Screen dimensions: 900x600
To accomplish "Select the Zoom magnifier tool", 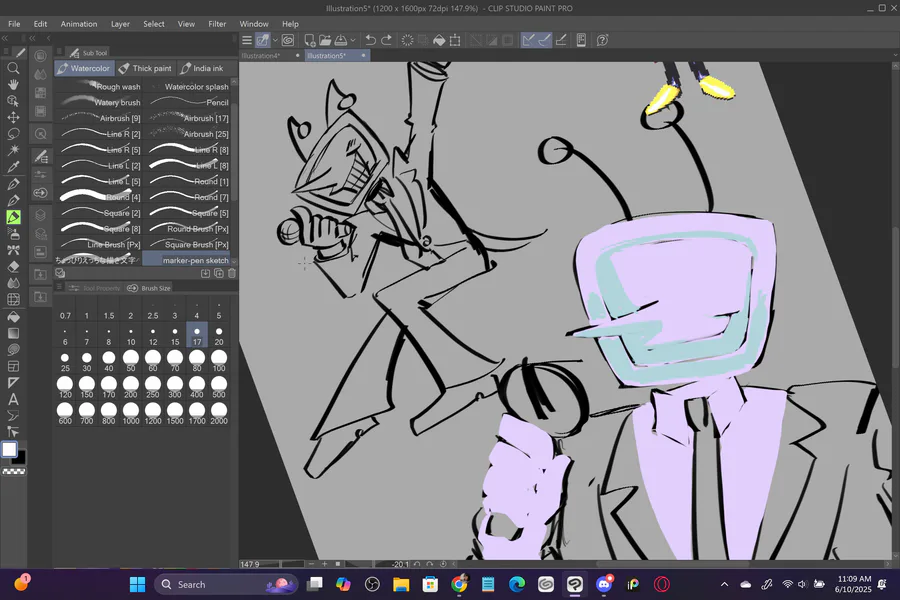I will [13, 68].
